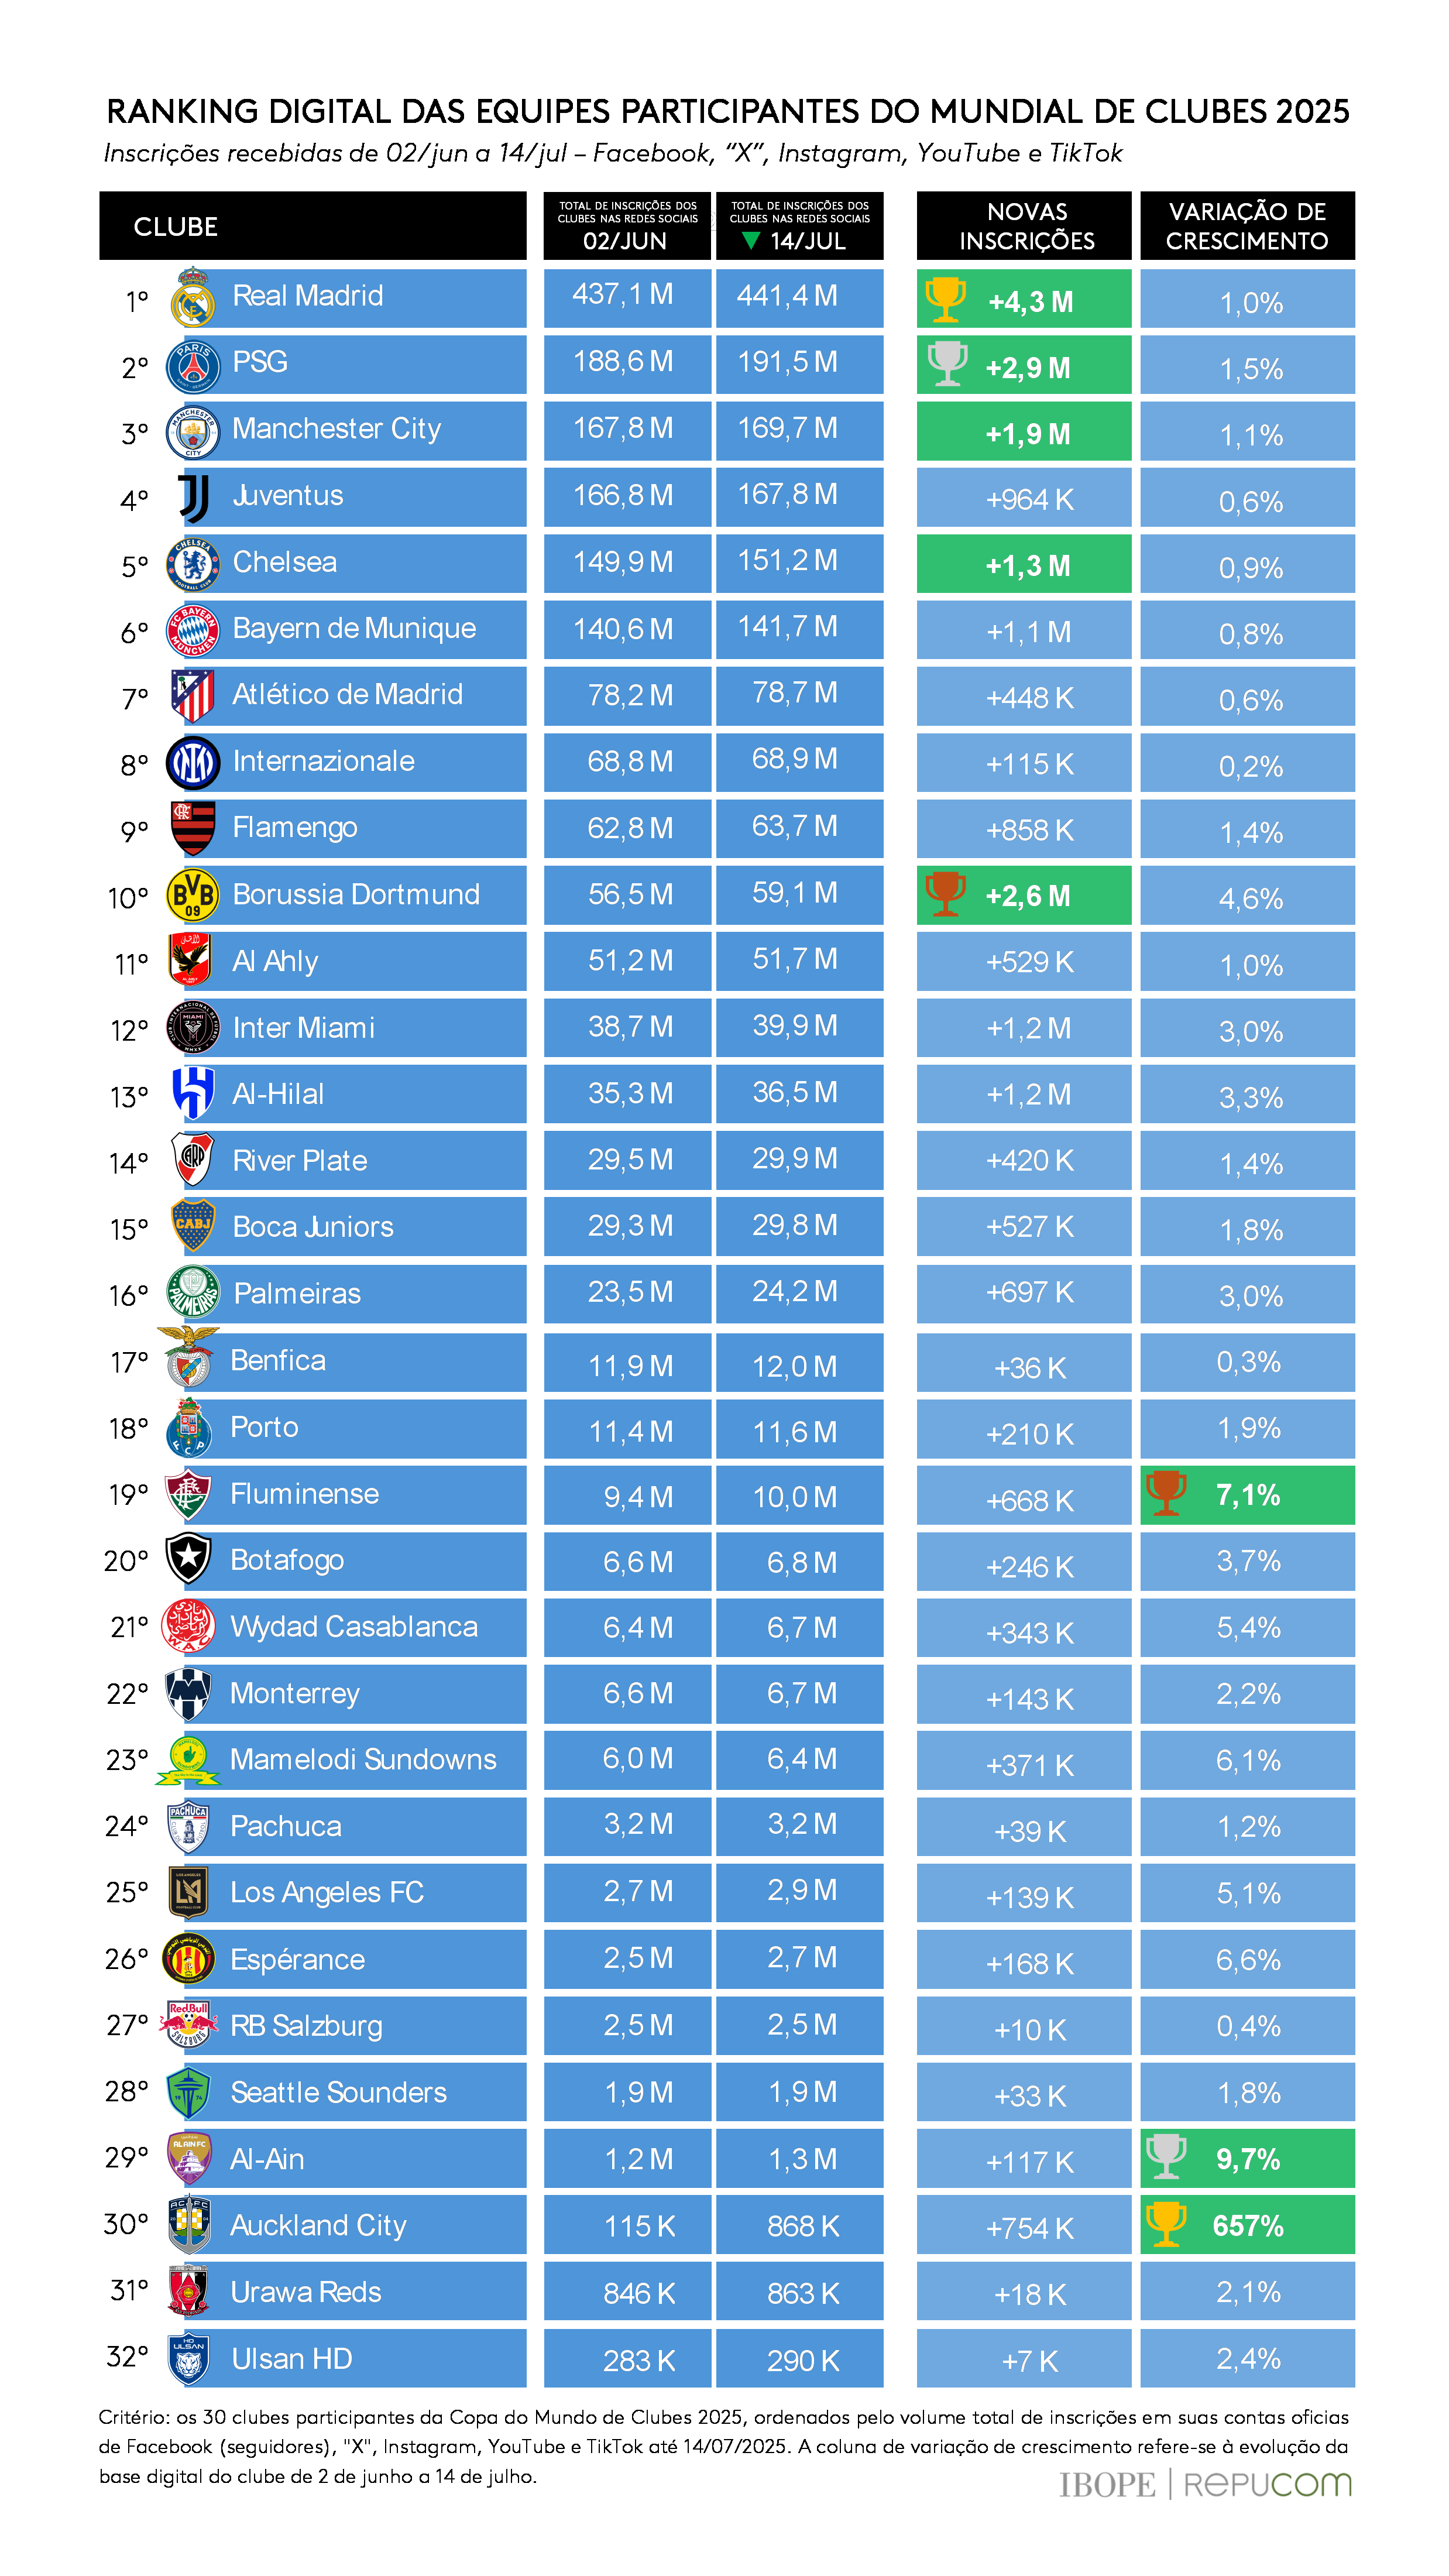Click the PSG club logo
This screenshot has width=1449, height=2576.
point(193,366)
